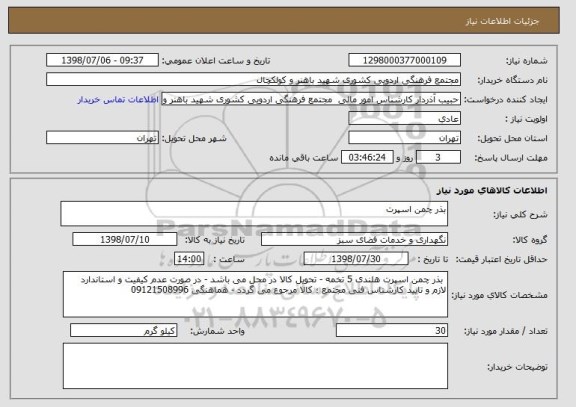The height and width of the screenshot is (407, 576).
Task: Select the label گروه کالا
Action: 530,240
